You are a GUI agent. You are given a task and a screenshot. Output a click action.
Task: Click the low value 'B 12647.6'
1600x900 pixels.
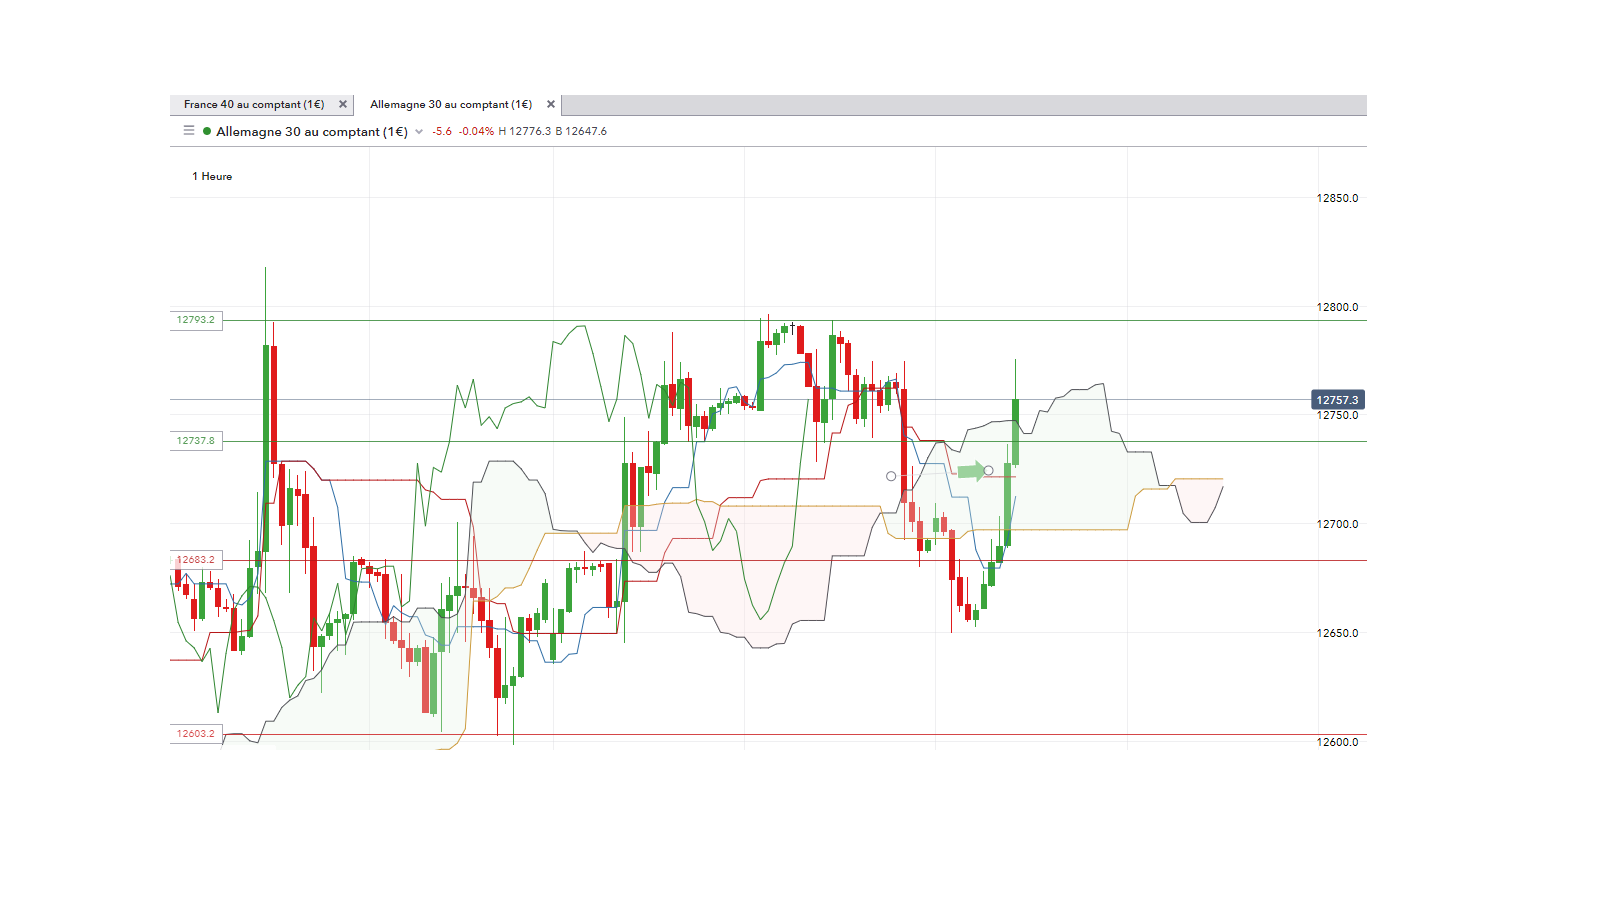point(581,131)
